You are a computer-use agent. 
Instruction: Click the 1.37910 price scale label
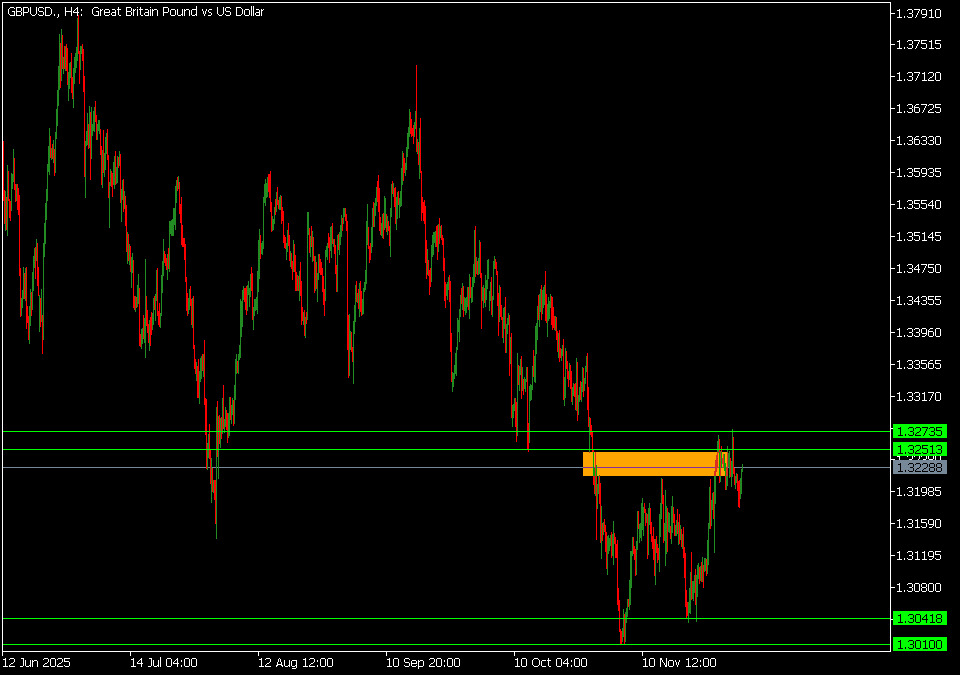point(921,13)
